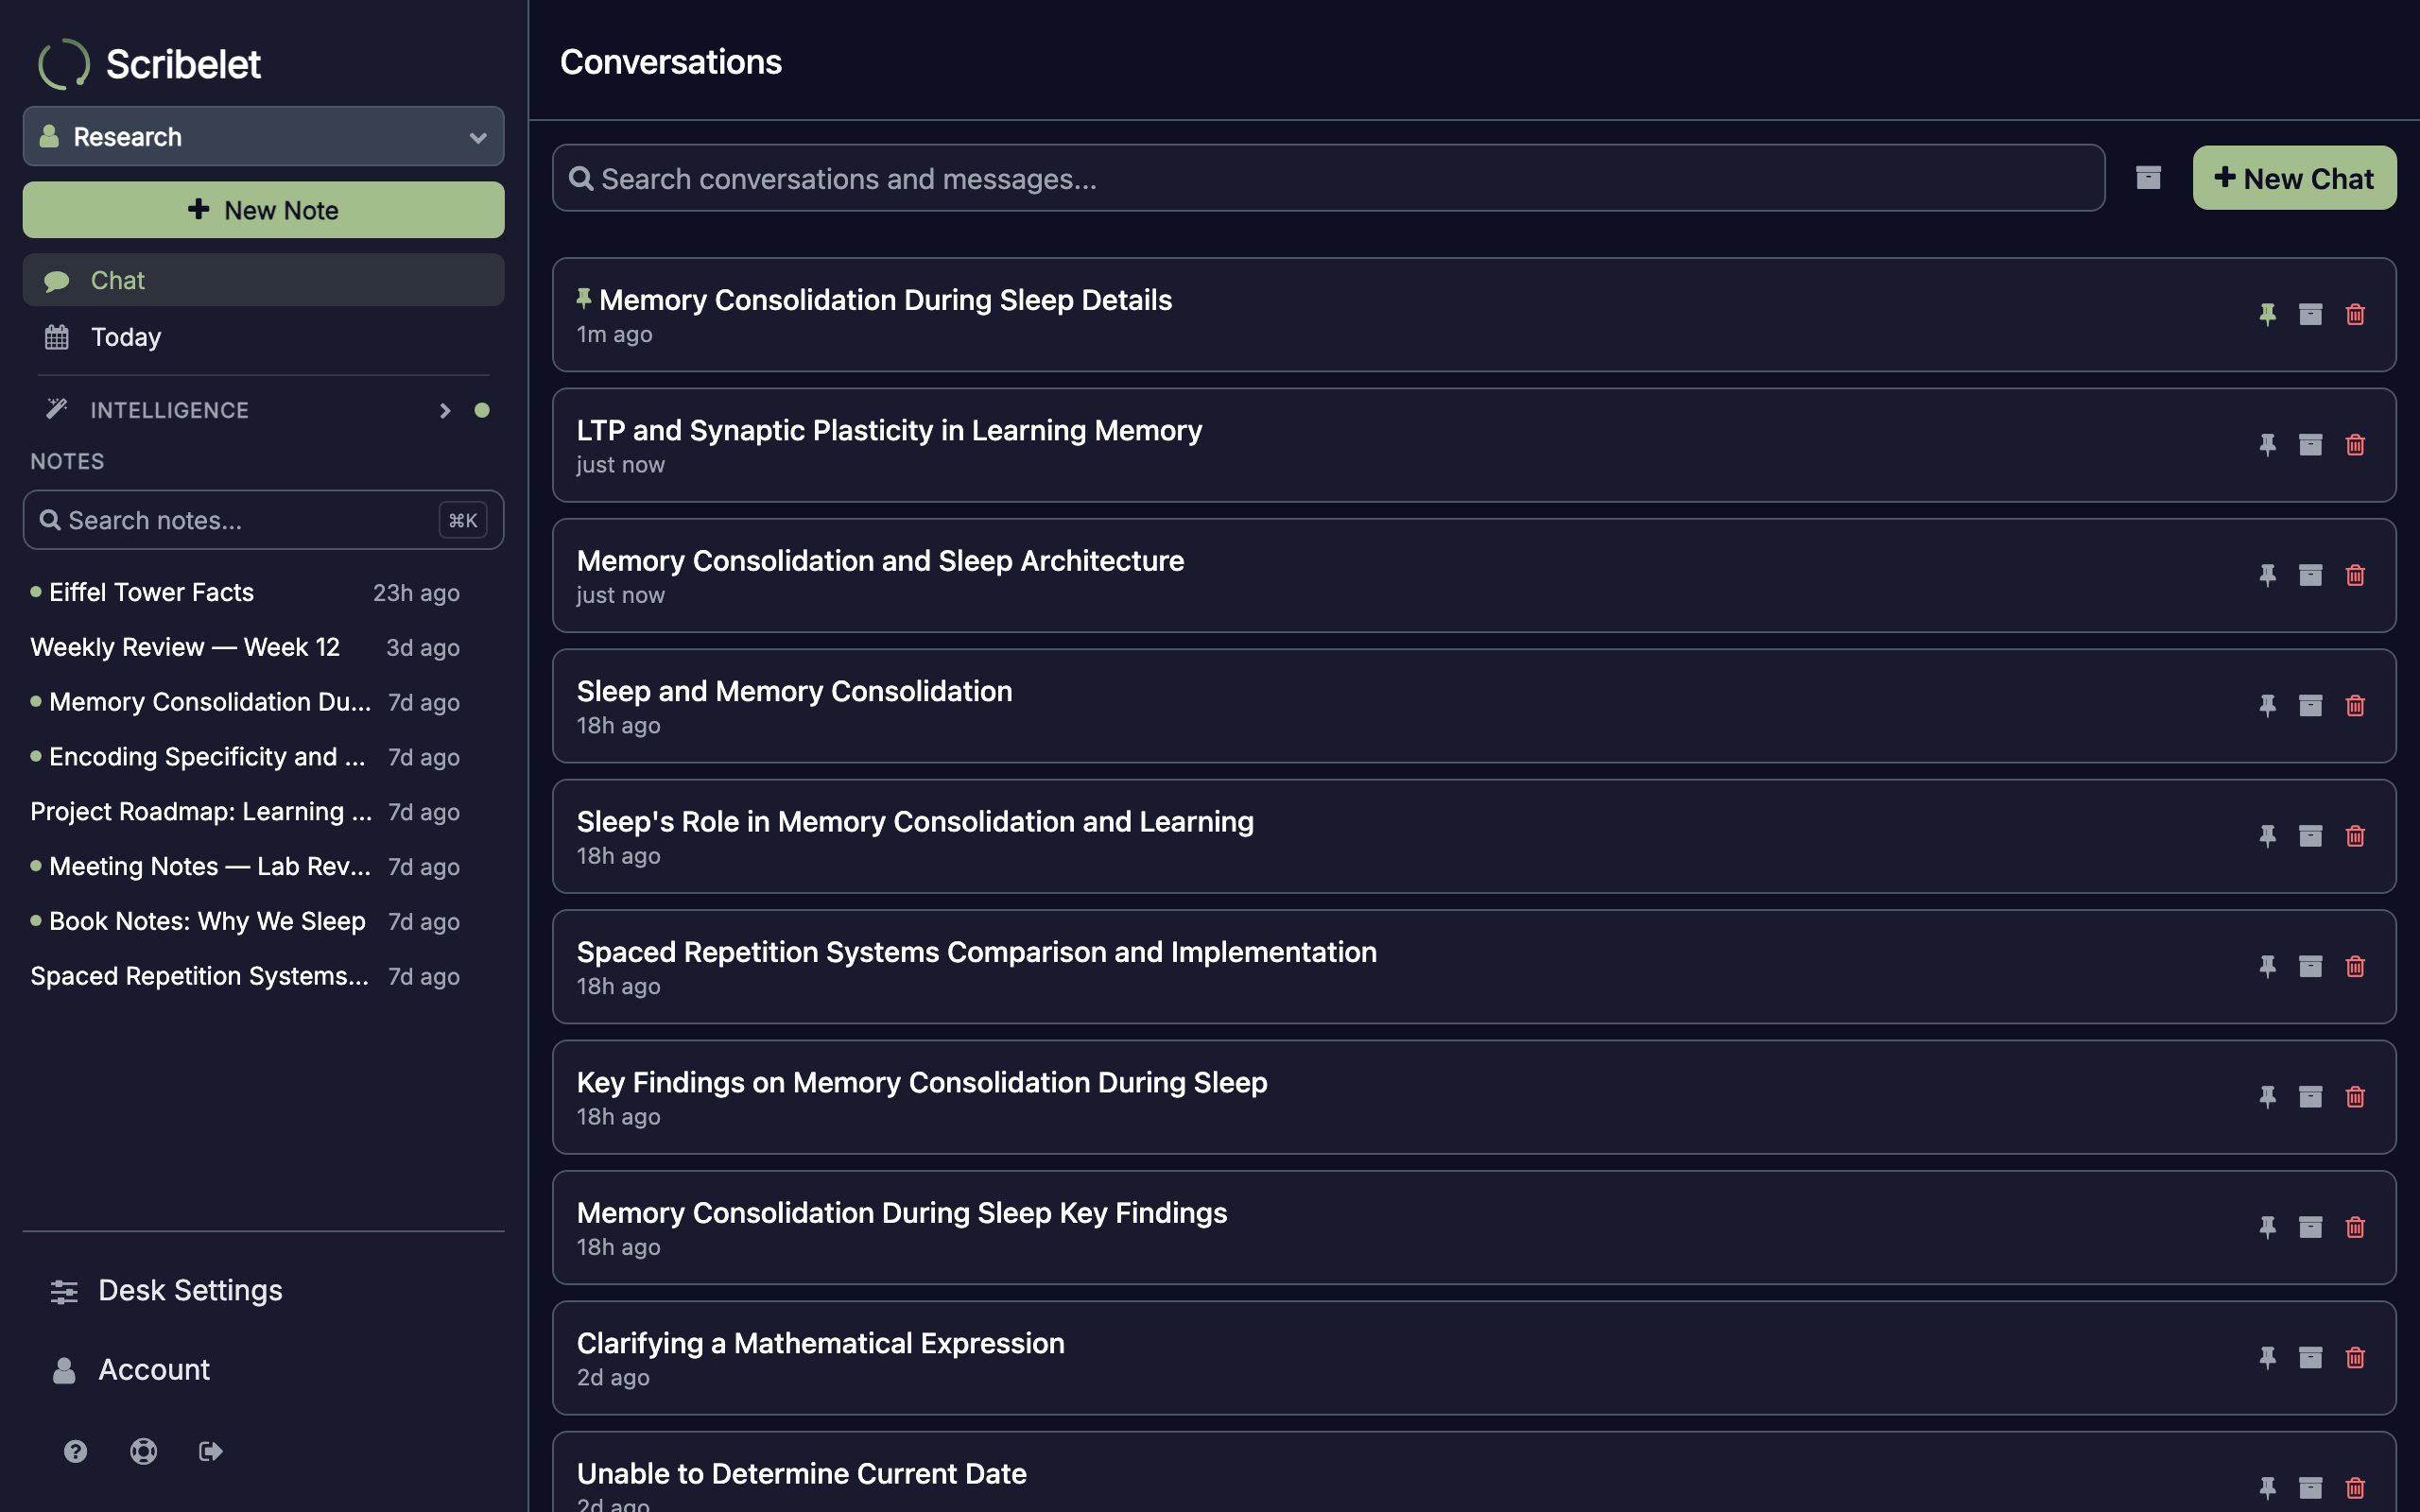Open Meeting Notes — Lab Rev... note
The height and width of the screenshot is (1512, 2420).
[245, 866]
